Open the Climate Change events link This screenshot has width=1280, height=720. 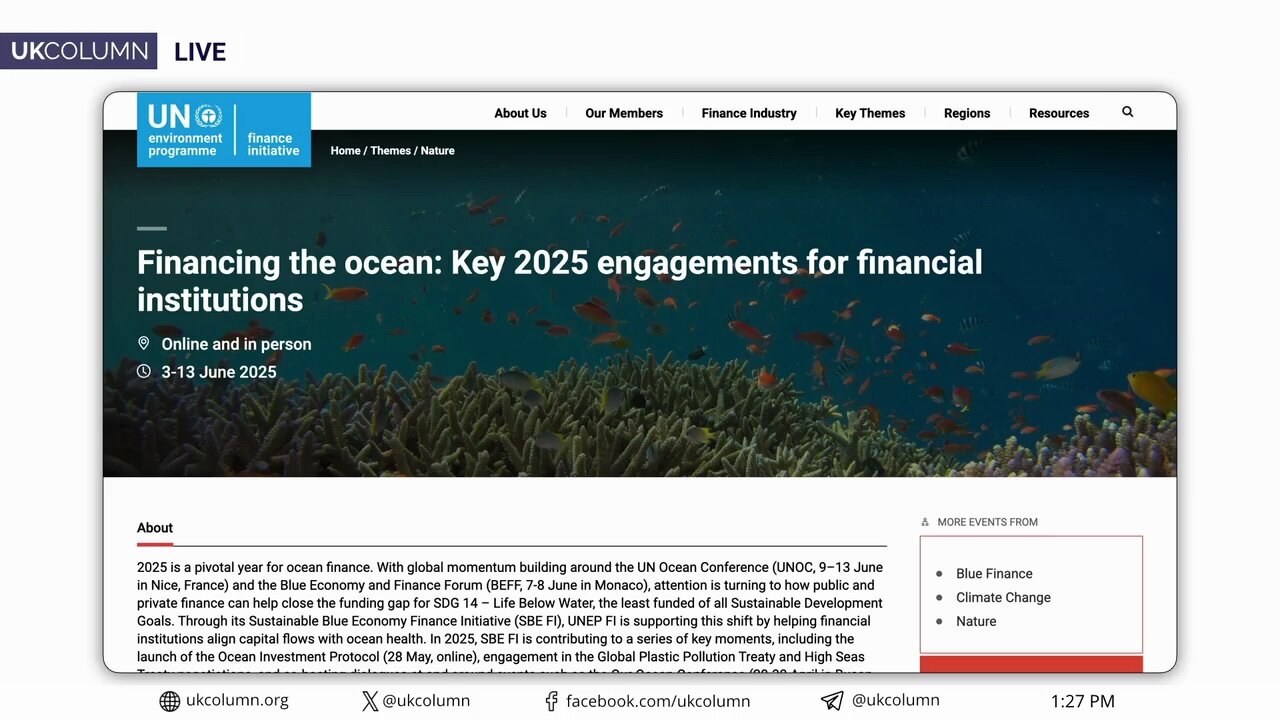coord(1003,598)
